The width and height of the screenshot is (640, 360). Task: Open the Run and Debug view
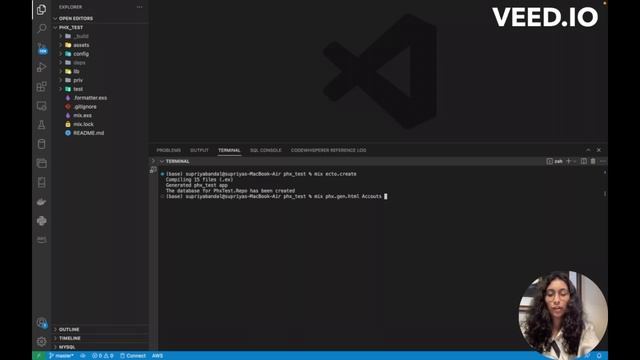(x=41, y=67)
